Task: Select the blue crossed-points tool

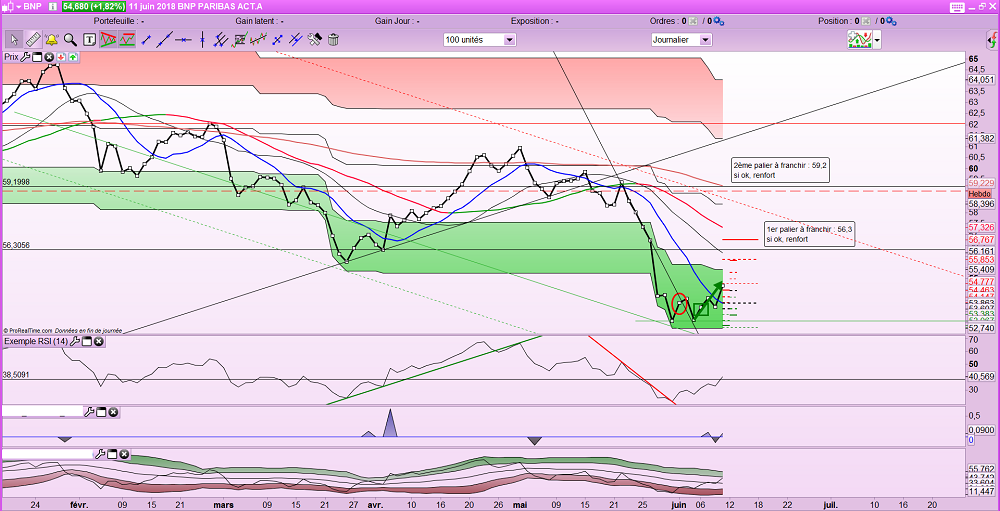Action: [277, 40]
